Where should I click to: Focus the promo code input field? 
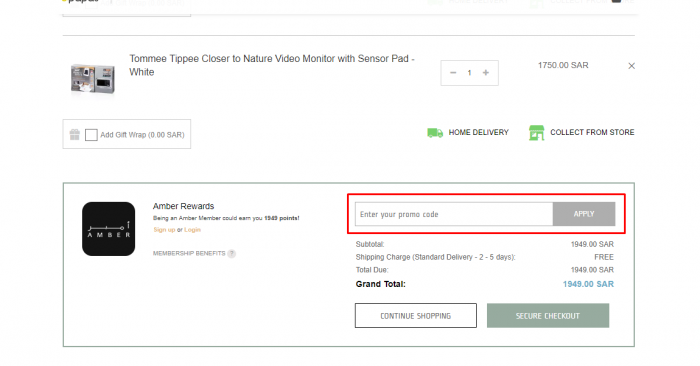pyautogui.click(x=454, y=214)
